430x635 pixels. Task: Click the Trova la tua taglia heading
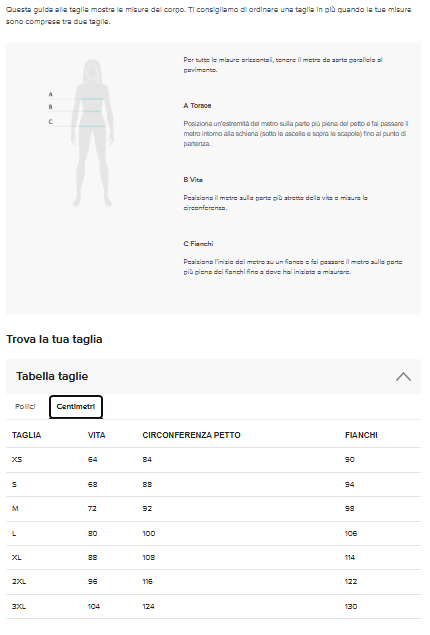pyautogui.click(x=54, y=339)
